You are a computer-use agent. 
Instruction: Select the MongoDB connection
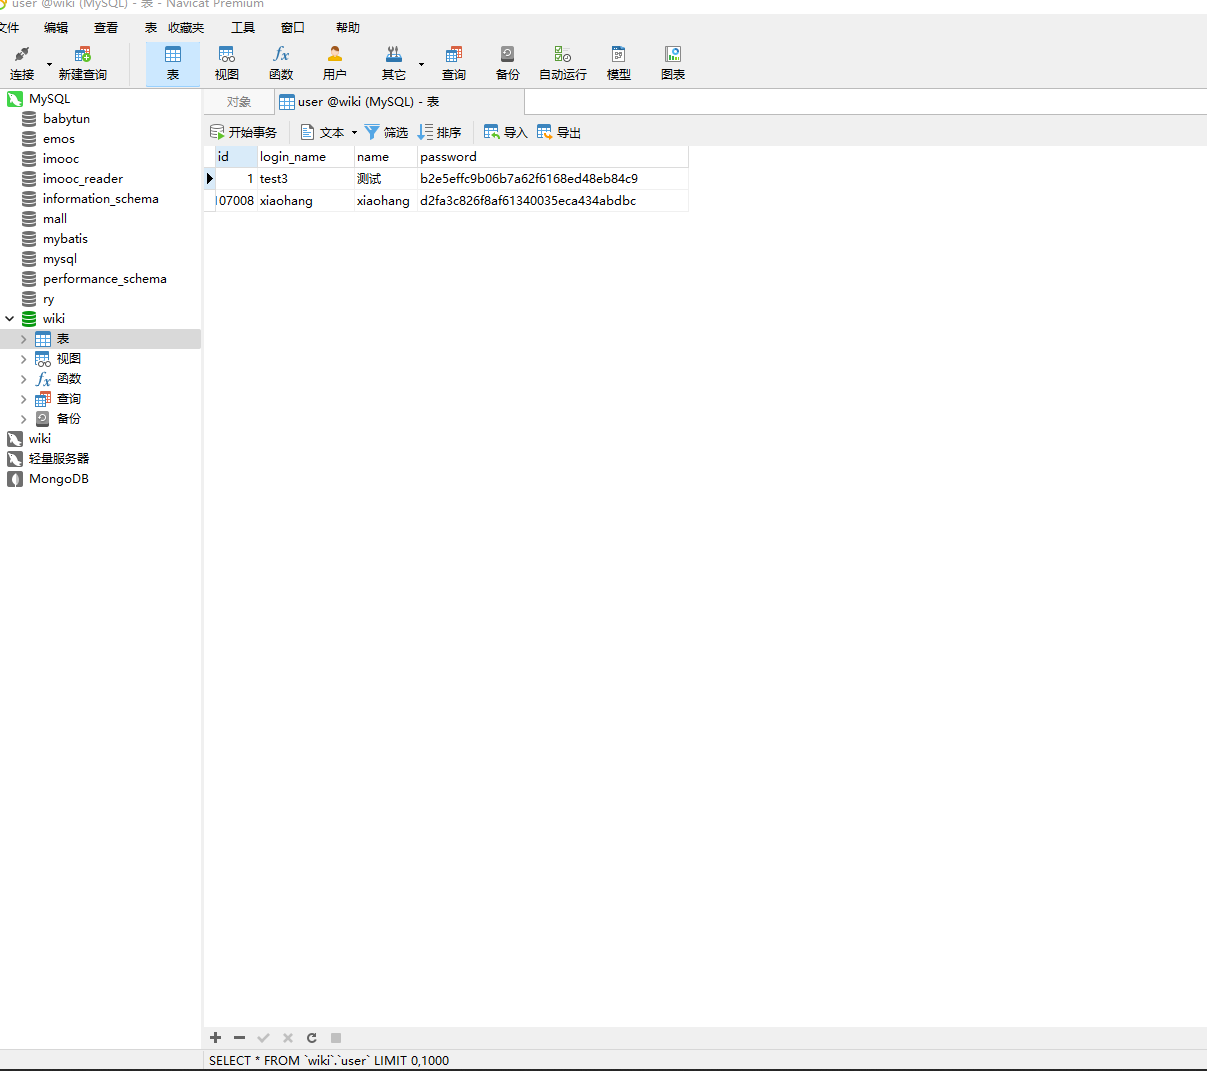coord(58,479)
